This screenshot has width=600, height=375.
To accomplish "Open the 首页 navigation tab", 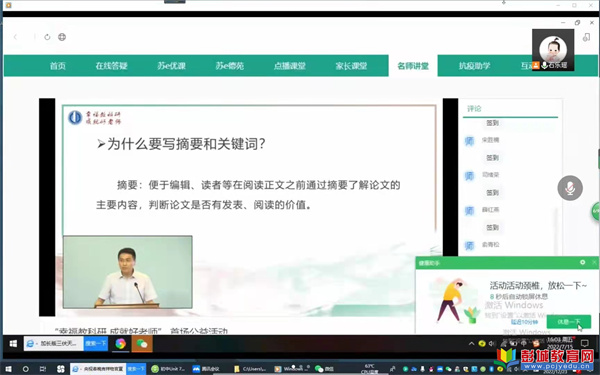I will click(x=58, y=66).
